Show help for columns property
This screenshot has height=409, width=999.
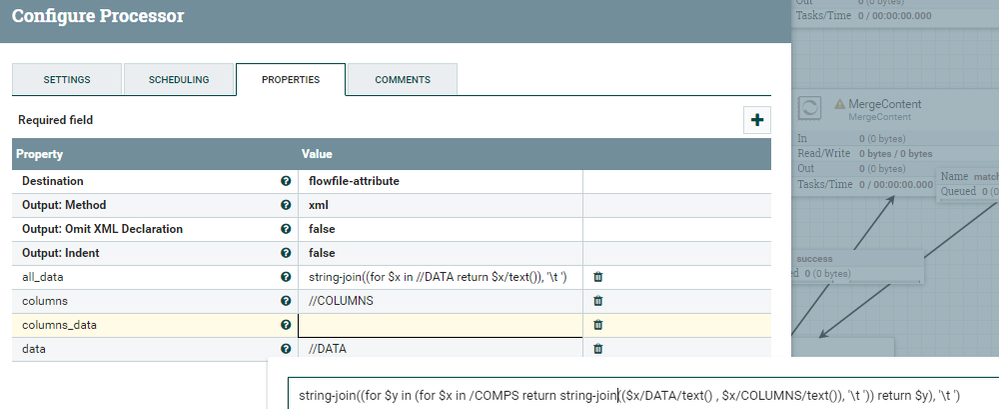(286, 301)
